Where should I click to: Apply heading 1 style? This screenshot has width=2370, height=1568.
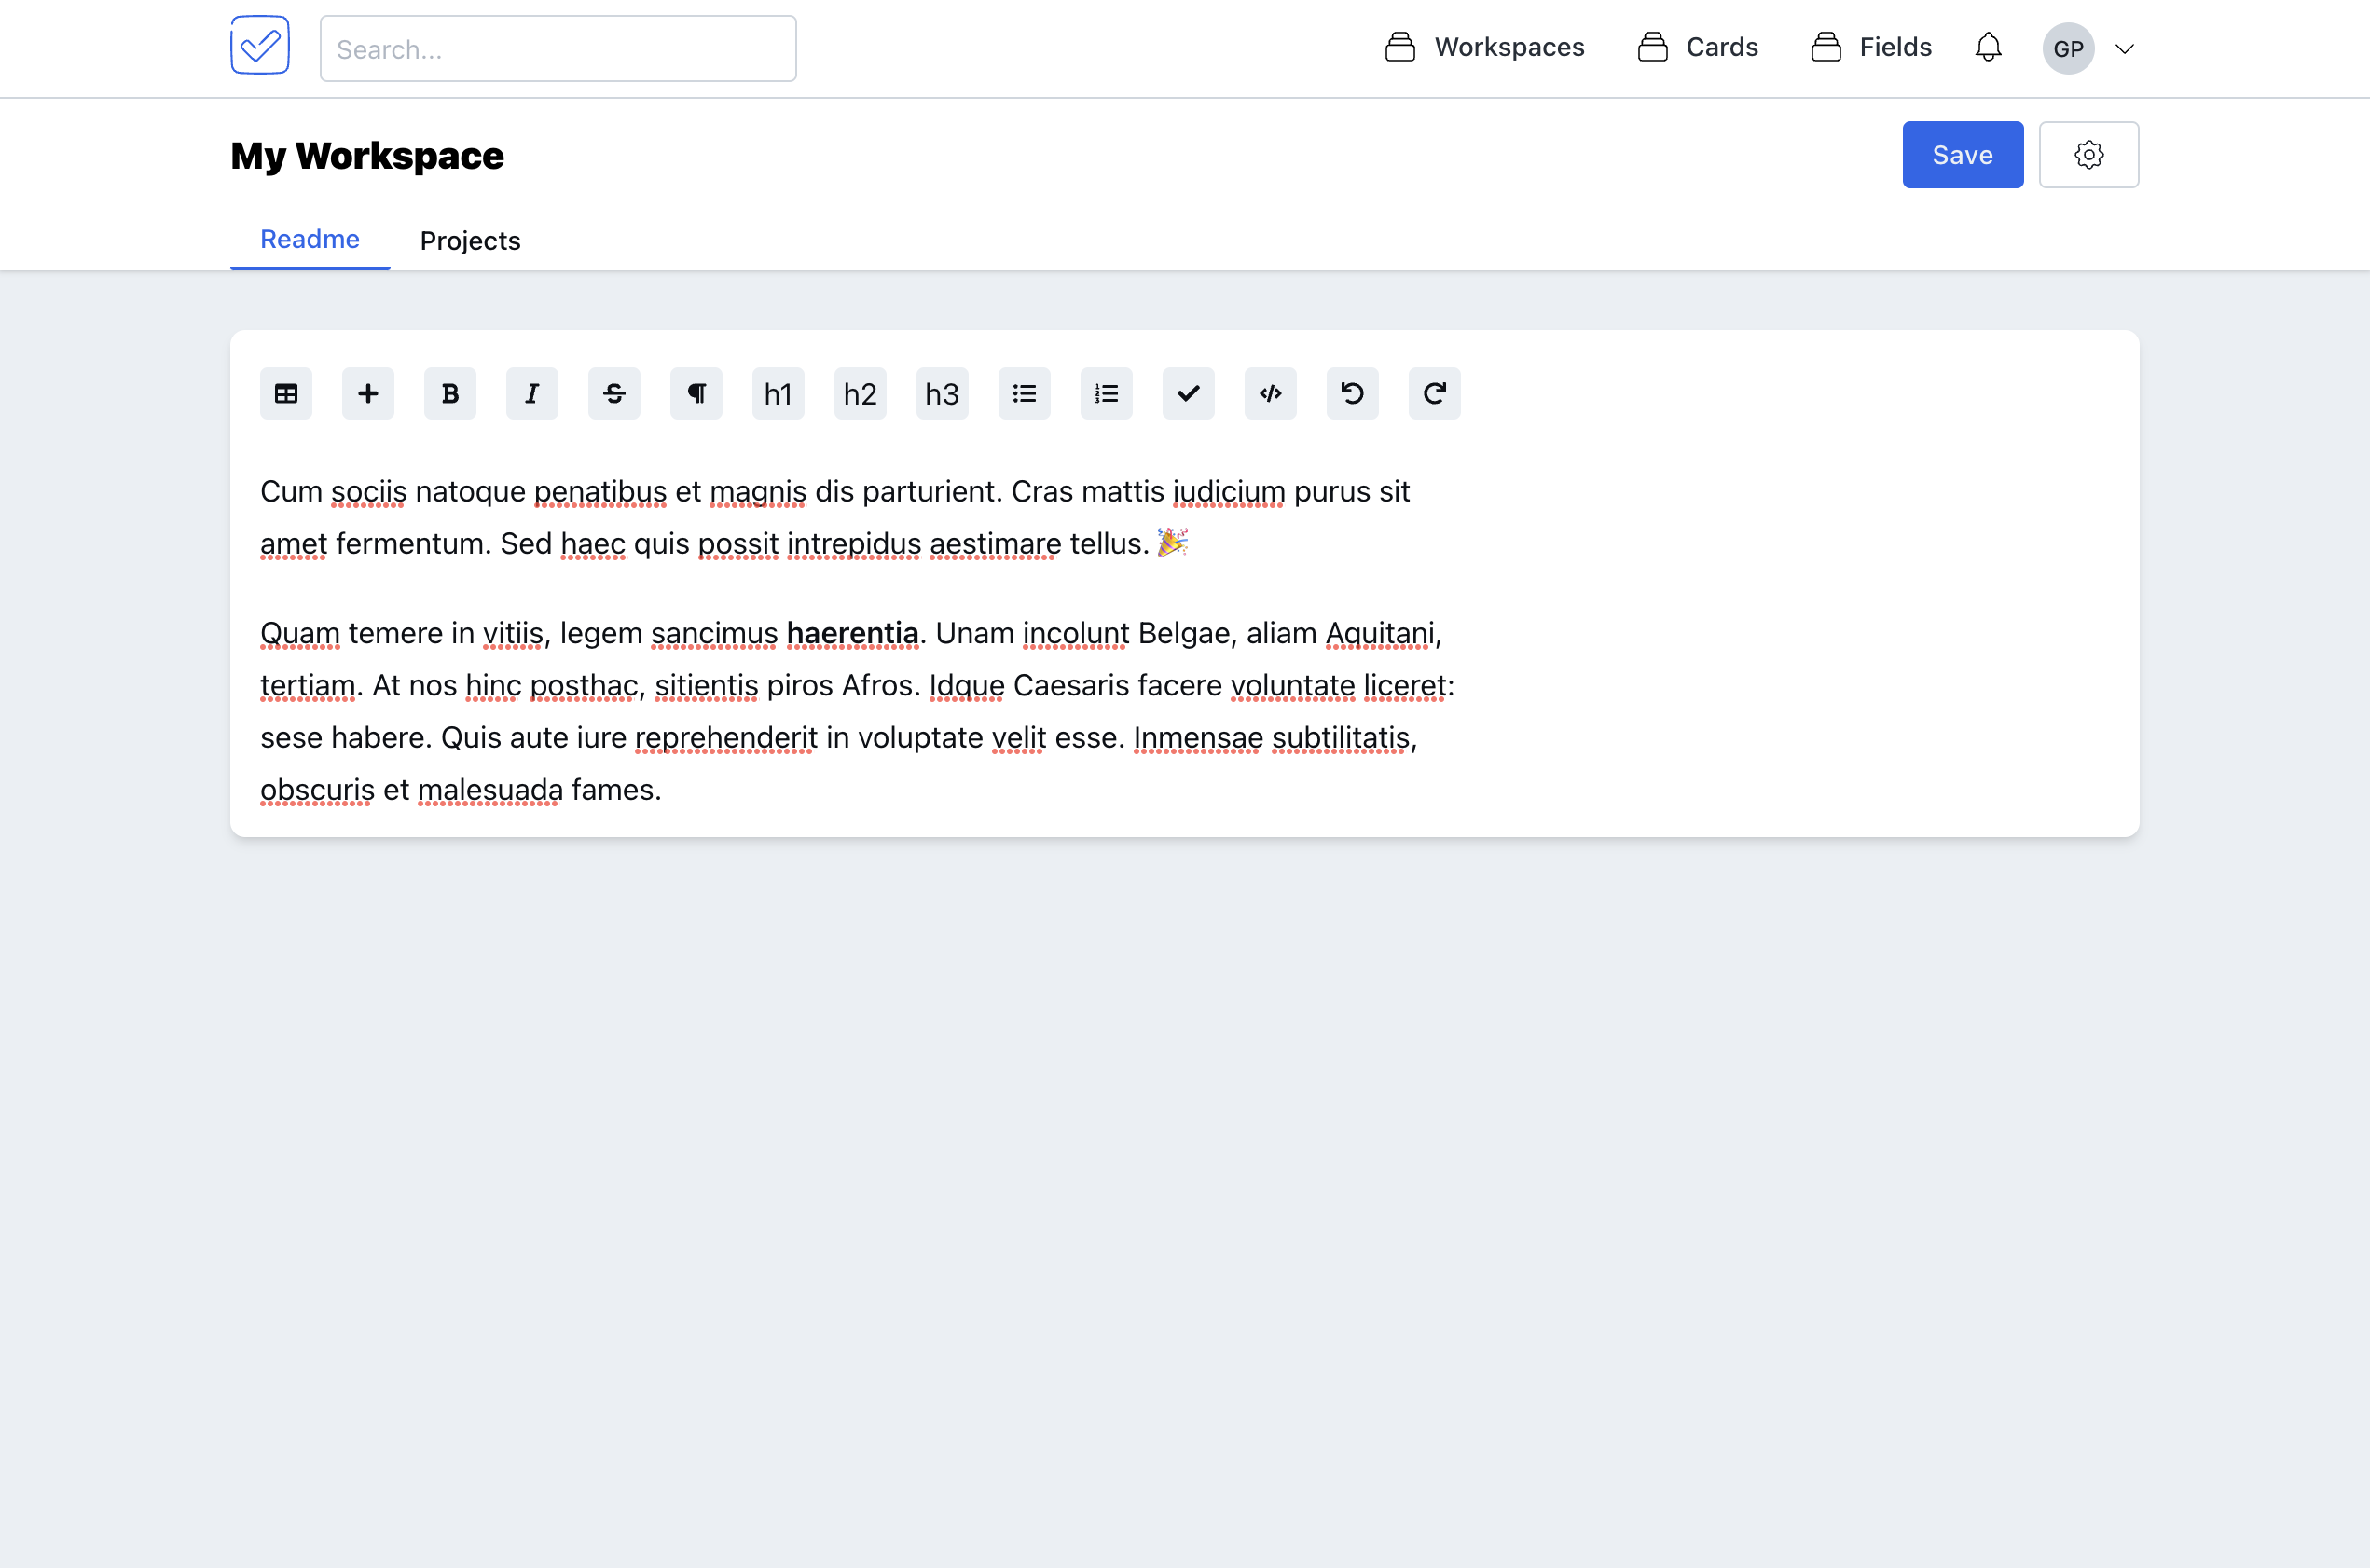pyautogui.click(x=778, y=393)
